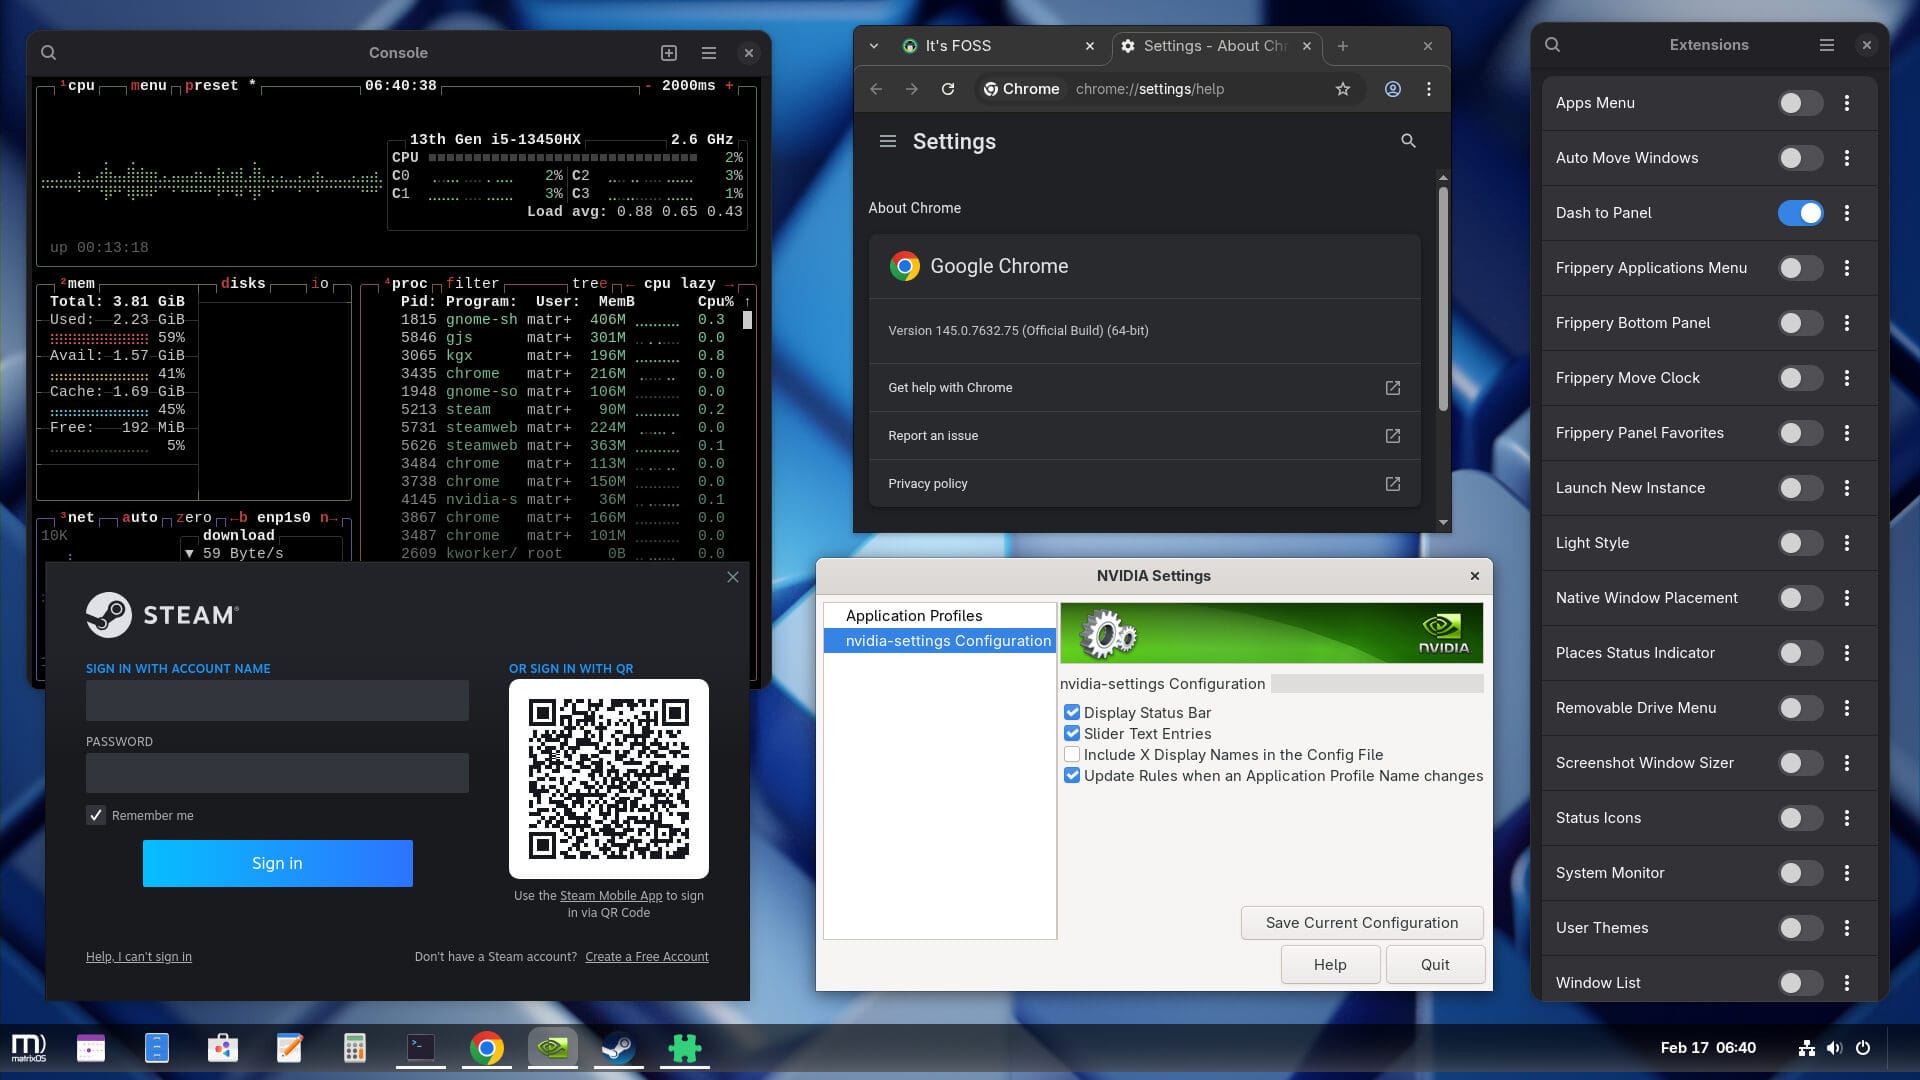This screenshot has width=1920, height=1080.
Task: Open the hamburger menu on Chrome's Settings page
Action: click(x=888, y=141)
